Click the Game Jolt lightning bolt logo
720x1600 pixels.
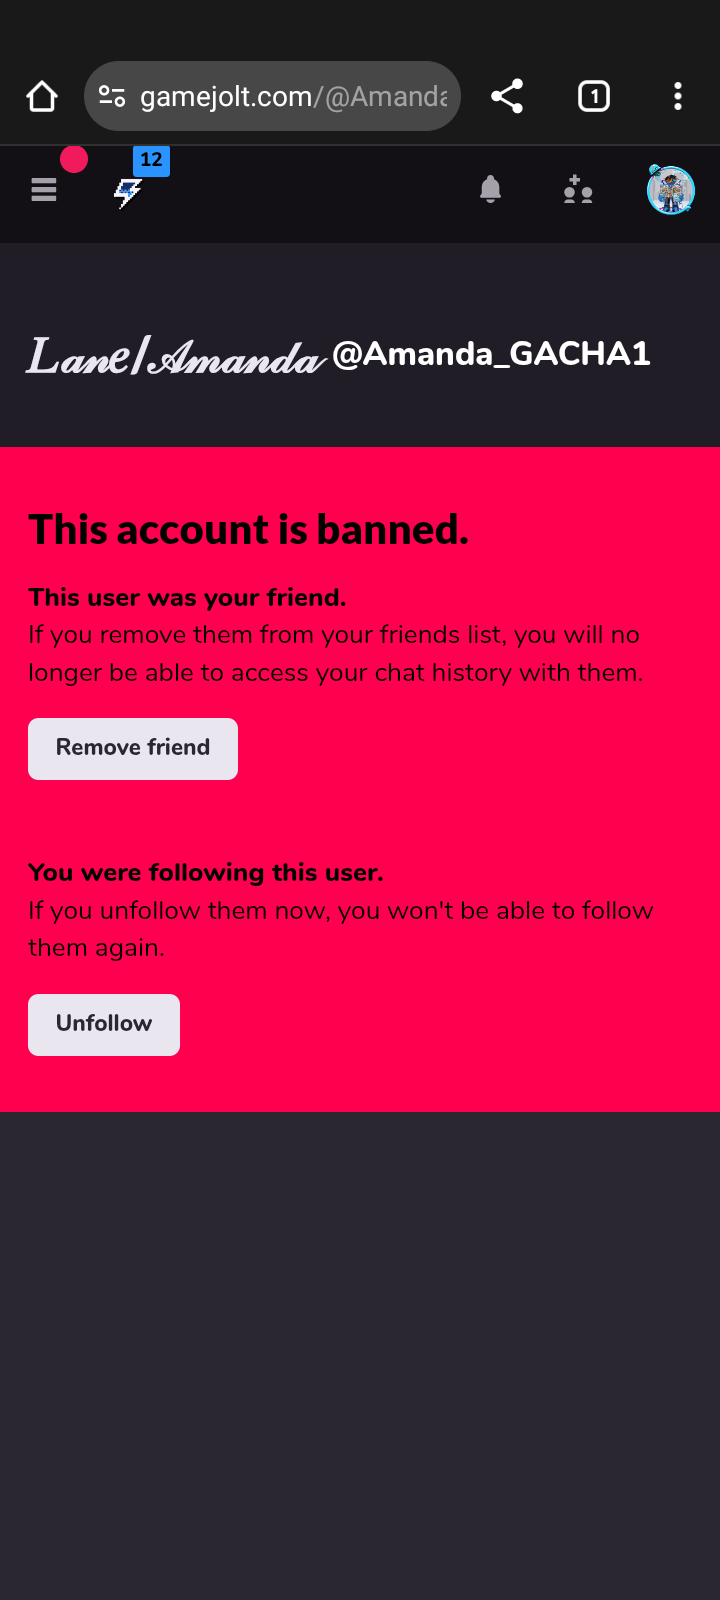(127, 192)
